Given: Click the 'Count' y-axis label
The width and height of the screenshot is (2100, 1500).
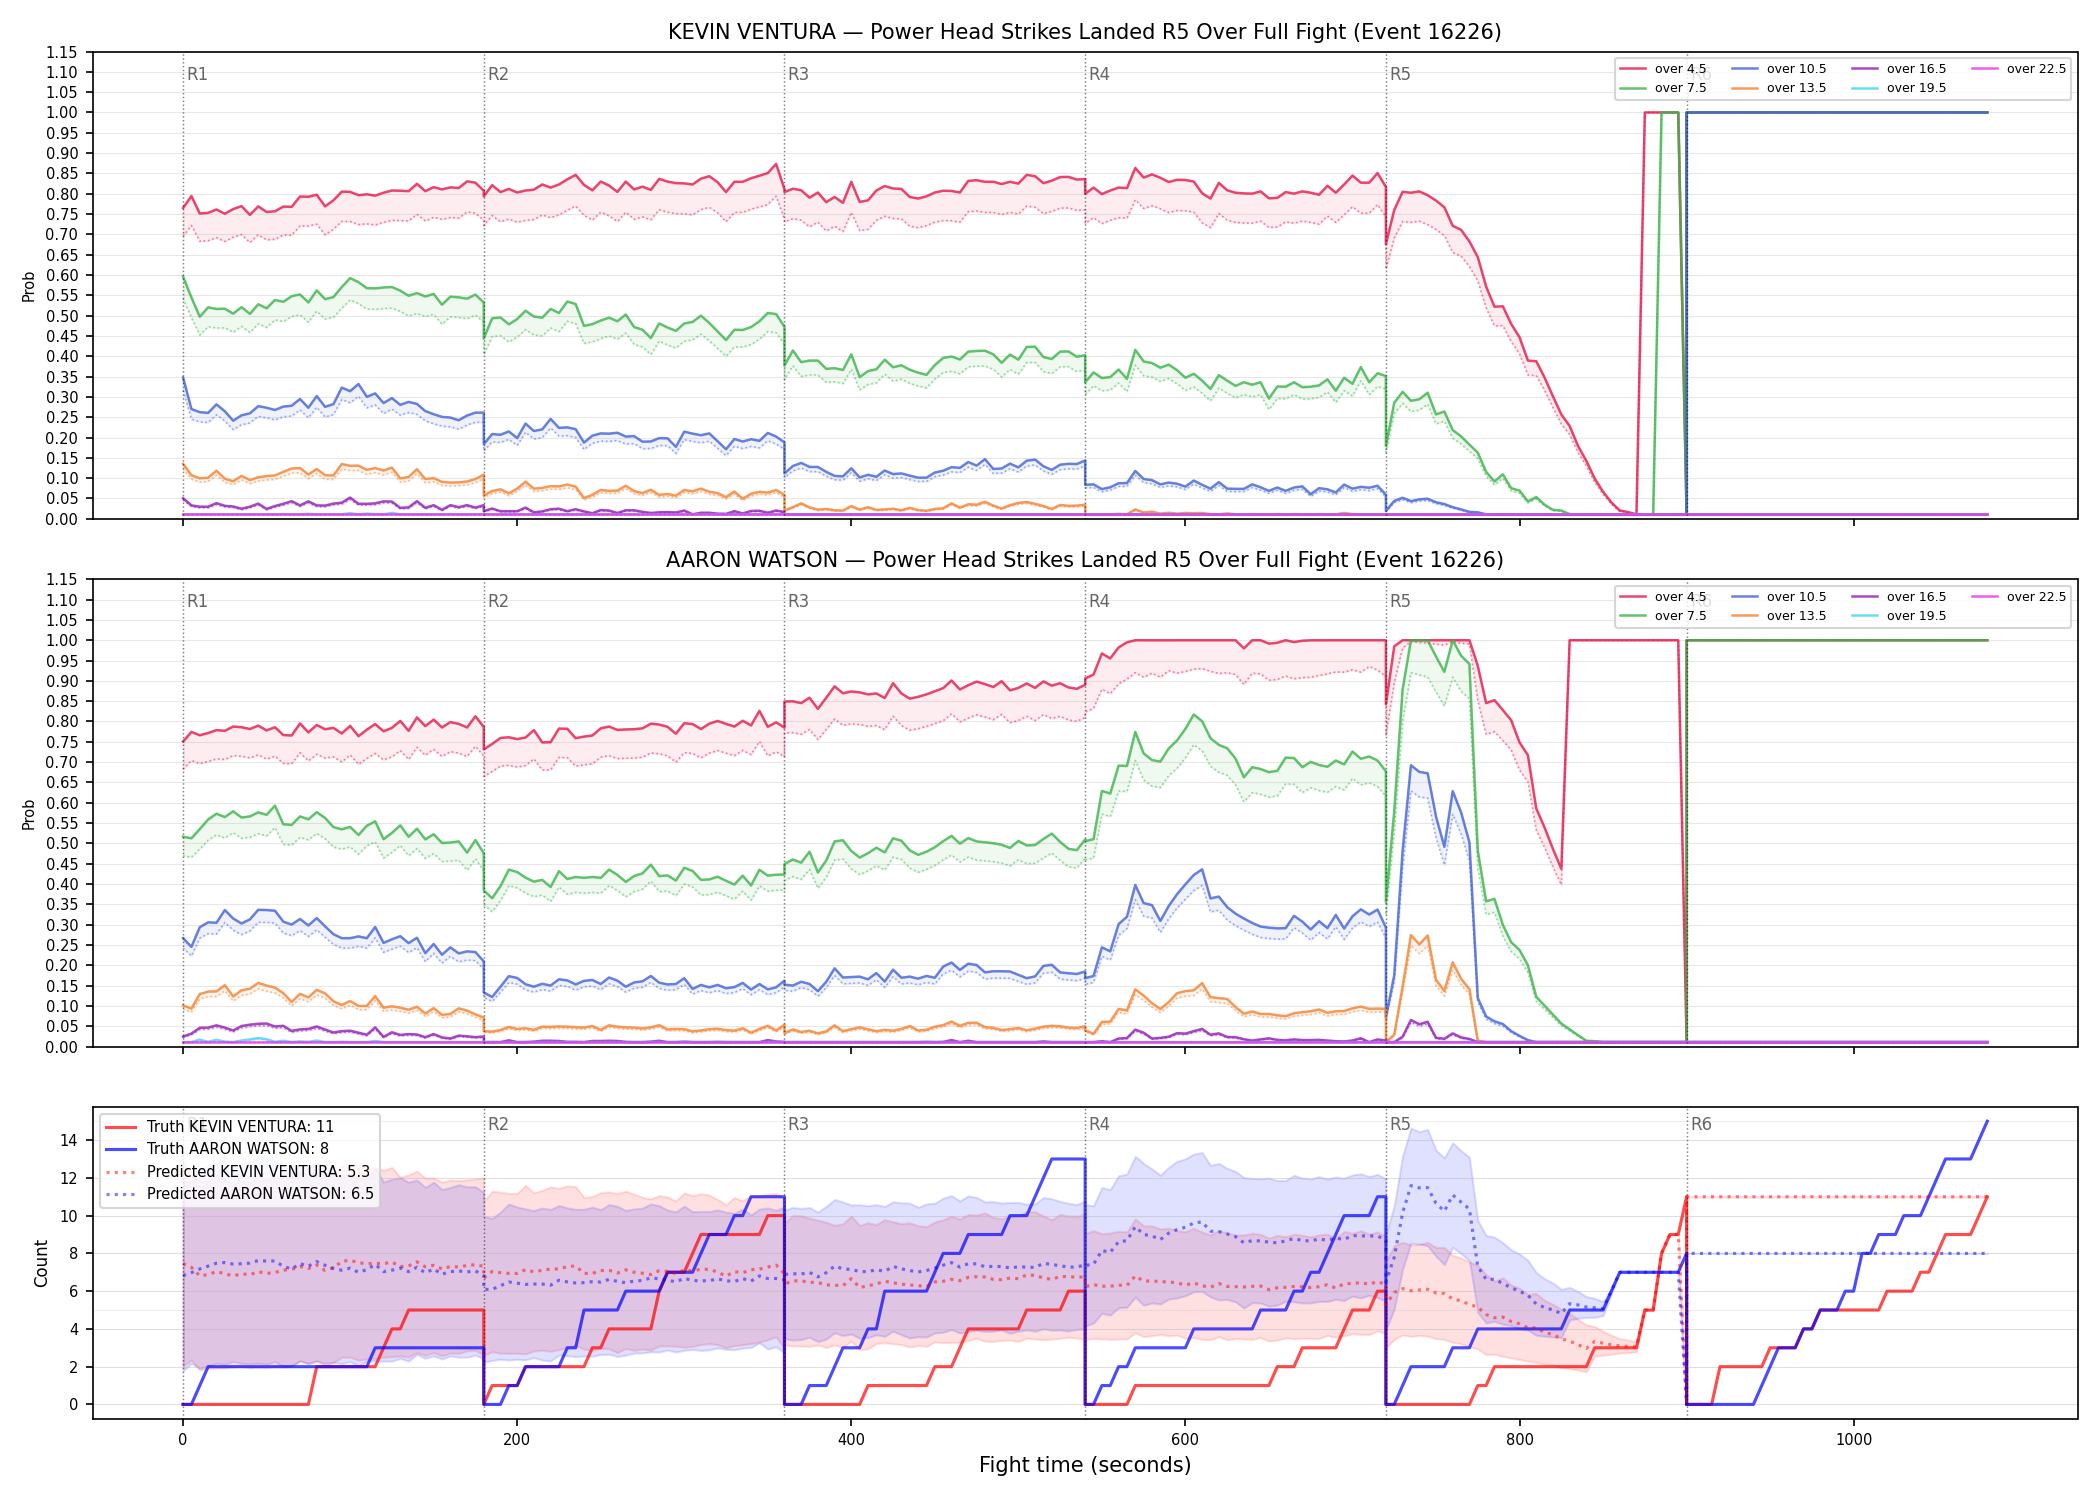Looking at the screenshot, I should click(41, 1263).
